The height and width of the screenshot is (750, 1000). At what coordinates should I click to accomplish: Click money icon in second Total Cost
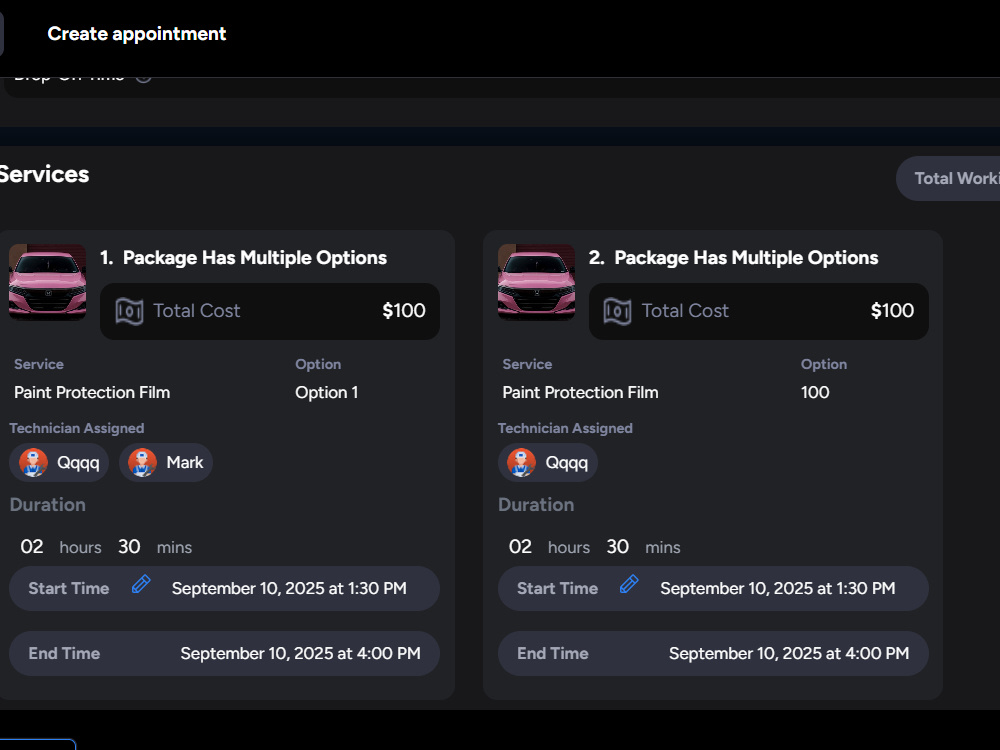coord(617,311)
